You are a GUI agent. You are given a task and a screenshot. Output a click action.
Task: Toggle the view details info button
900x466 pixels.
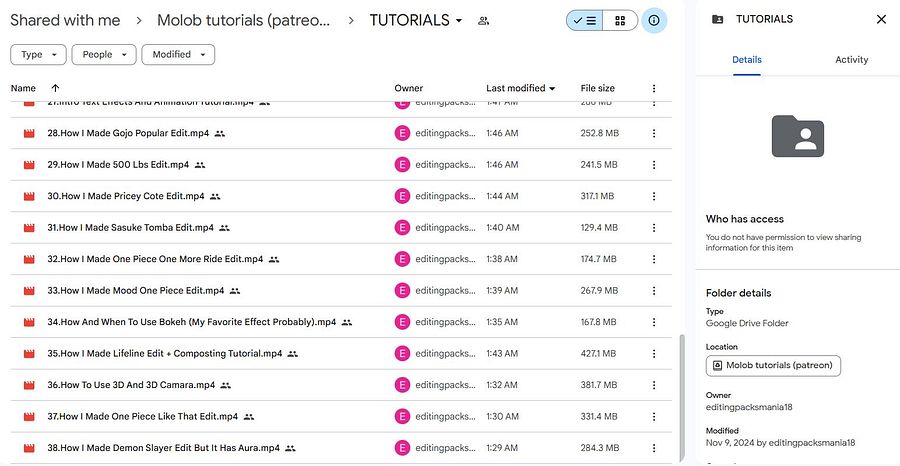coord(654,21)
